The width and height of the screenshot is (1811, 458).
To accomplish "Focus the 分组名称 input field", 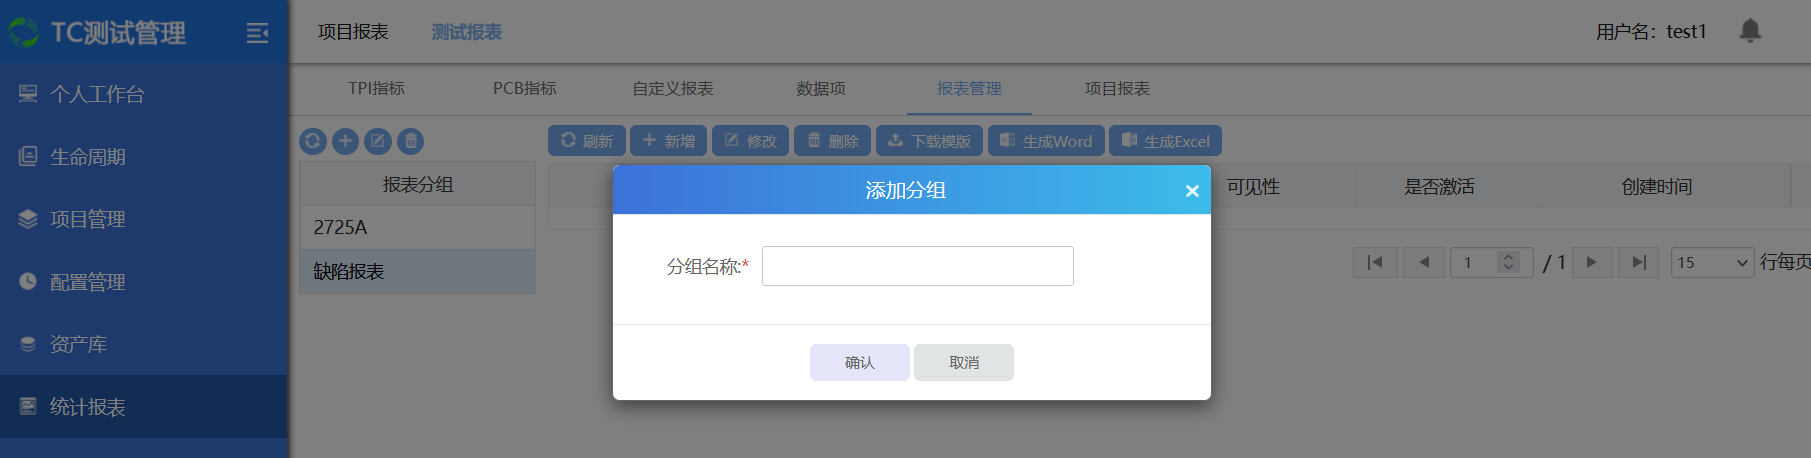I will point(918,266).
